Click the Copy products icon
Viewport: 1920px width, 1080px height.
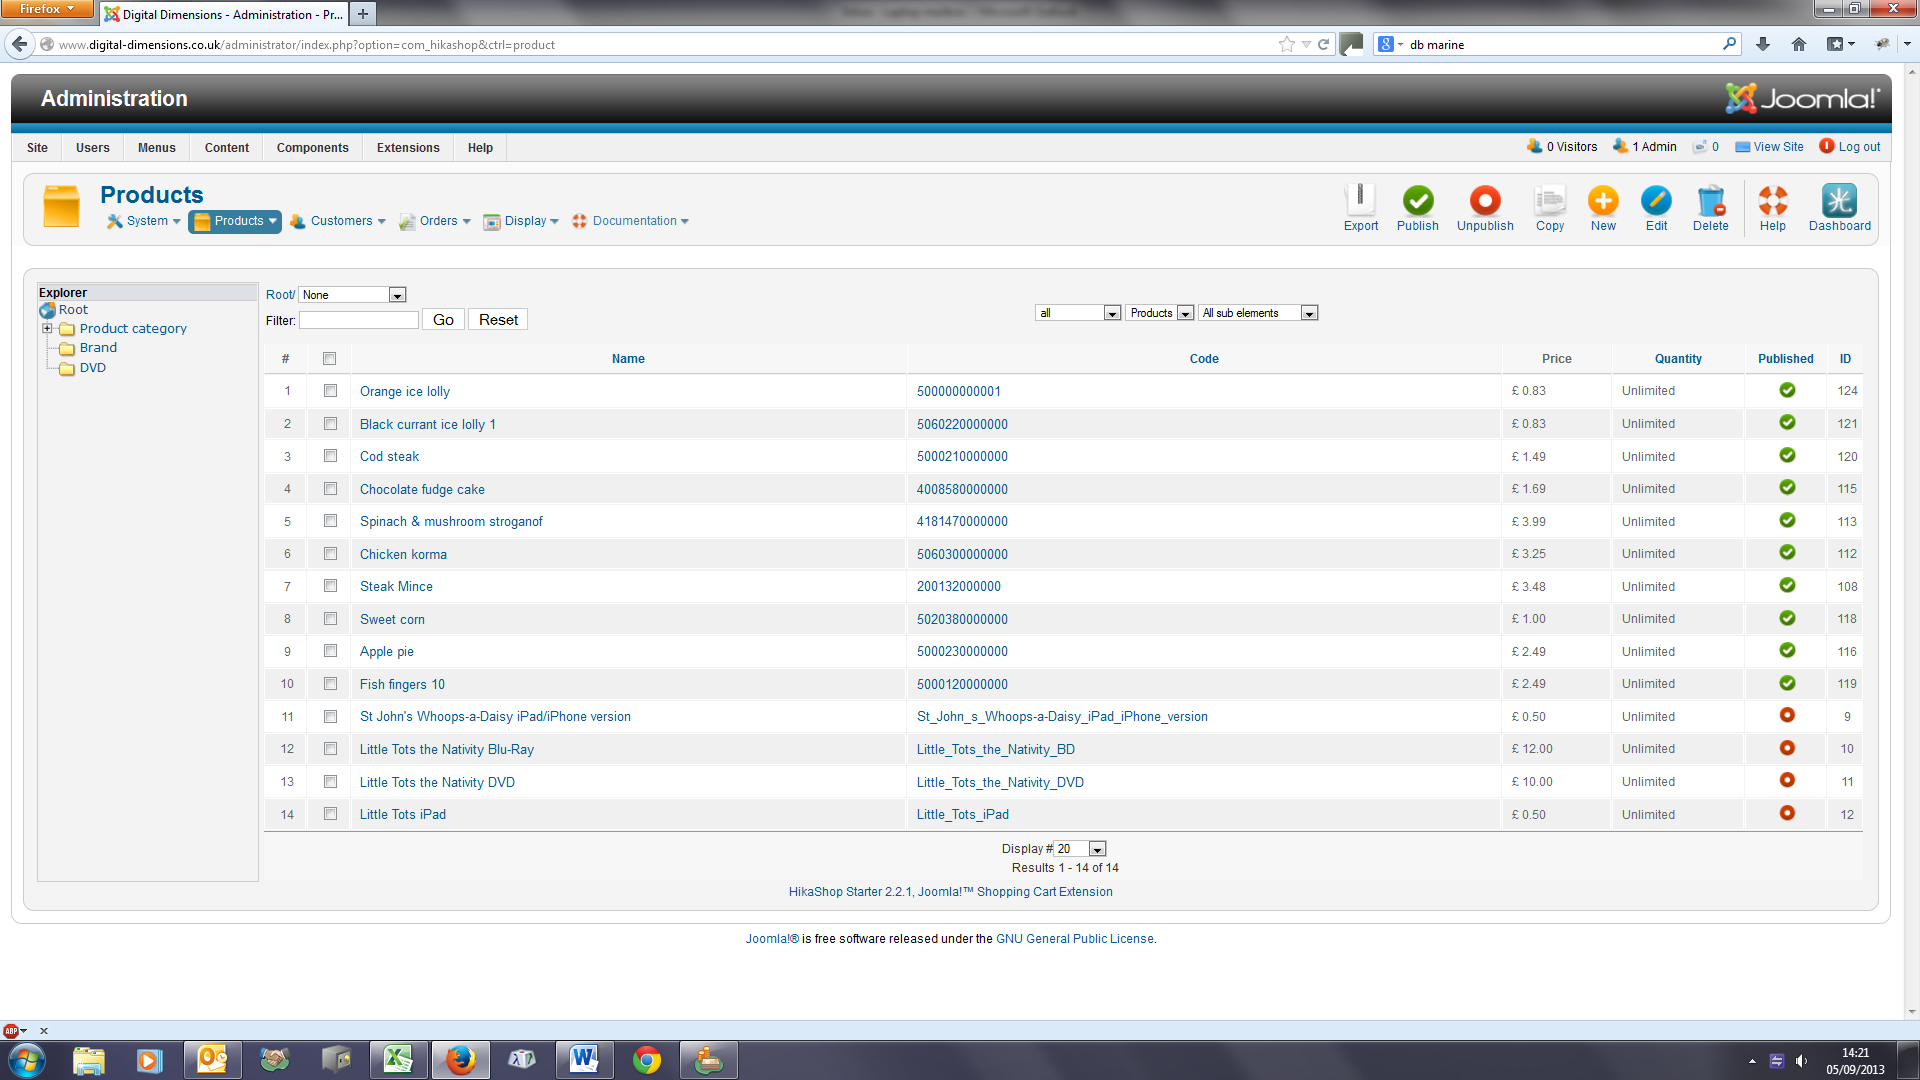point(1549,202)
